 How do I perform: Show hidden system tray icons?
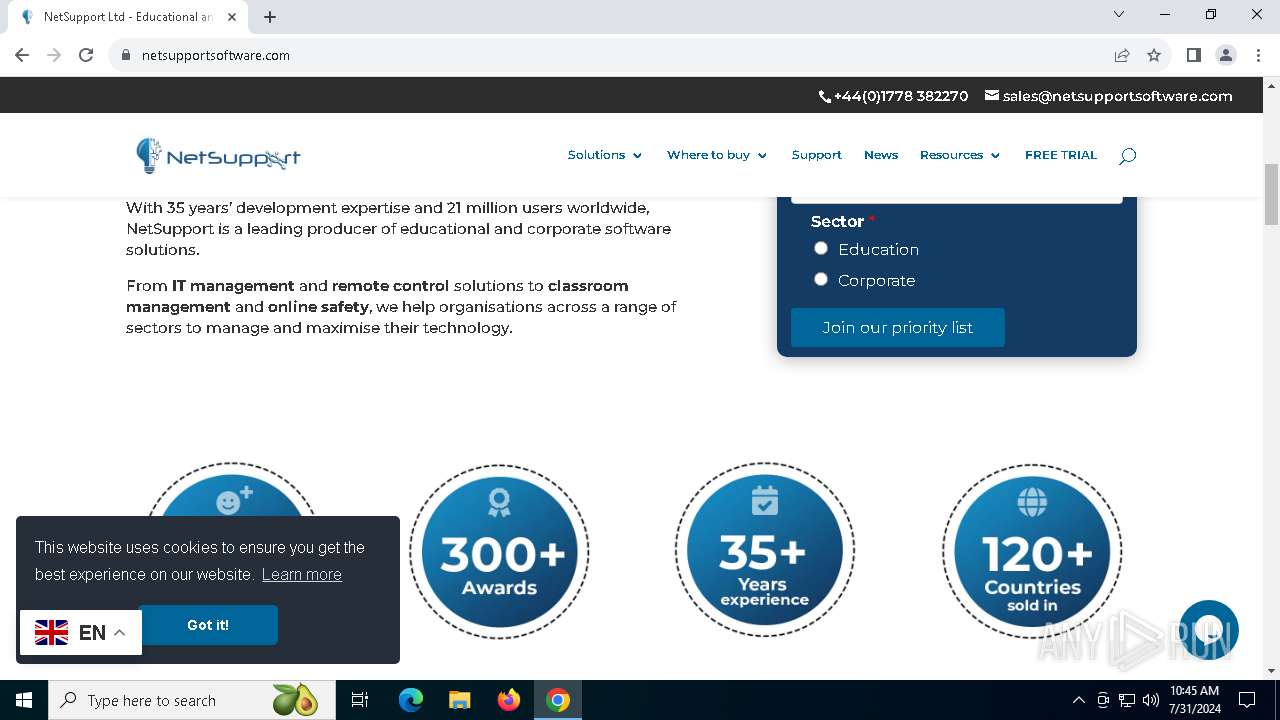(1078, 700)
